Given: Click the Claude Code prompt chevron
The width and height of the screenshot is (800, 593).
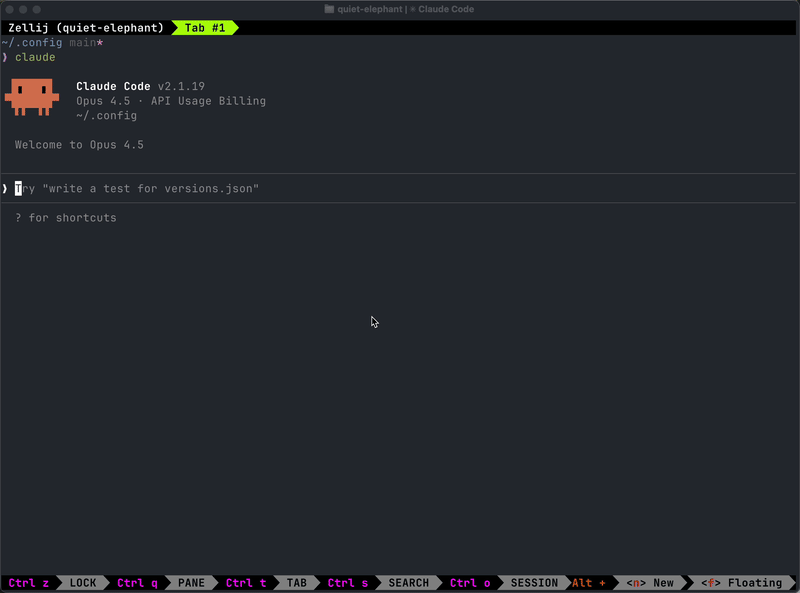Looking at the screenshot, I should (5, 188).
